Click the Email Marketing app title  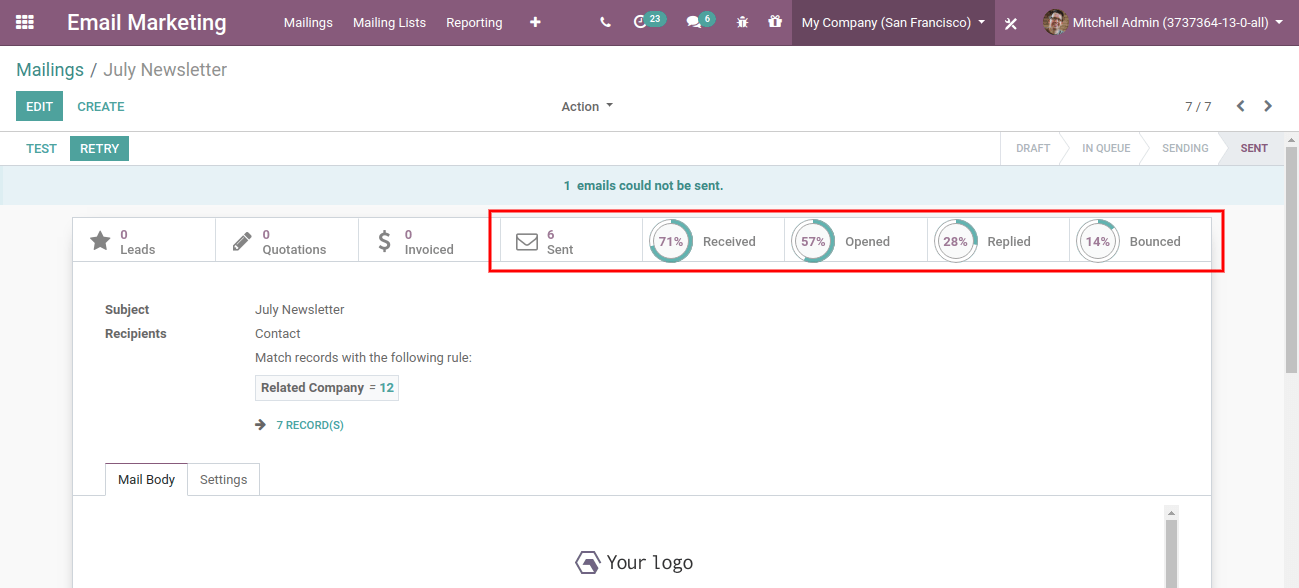pos(147,22)
